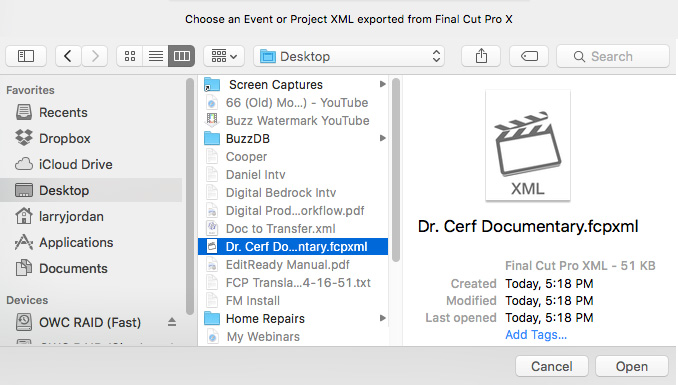Viewport: 678px width, 385px height.
Task: Click the Edit Tags toolbar icon
Action: (529, 56)
